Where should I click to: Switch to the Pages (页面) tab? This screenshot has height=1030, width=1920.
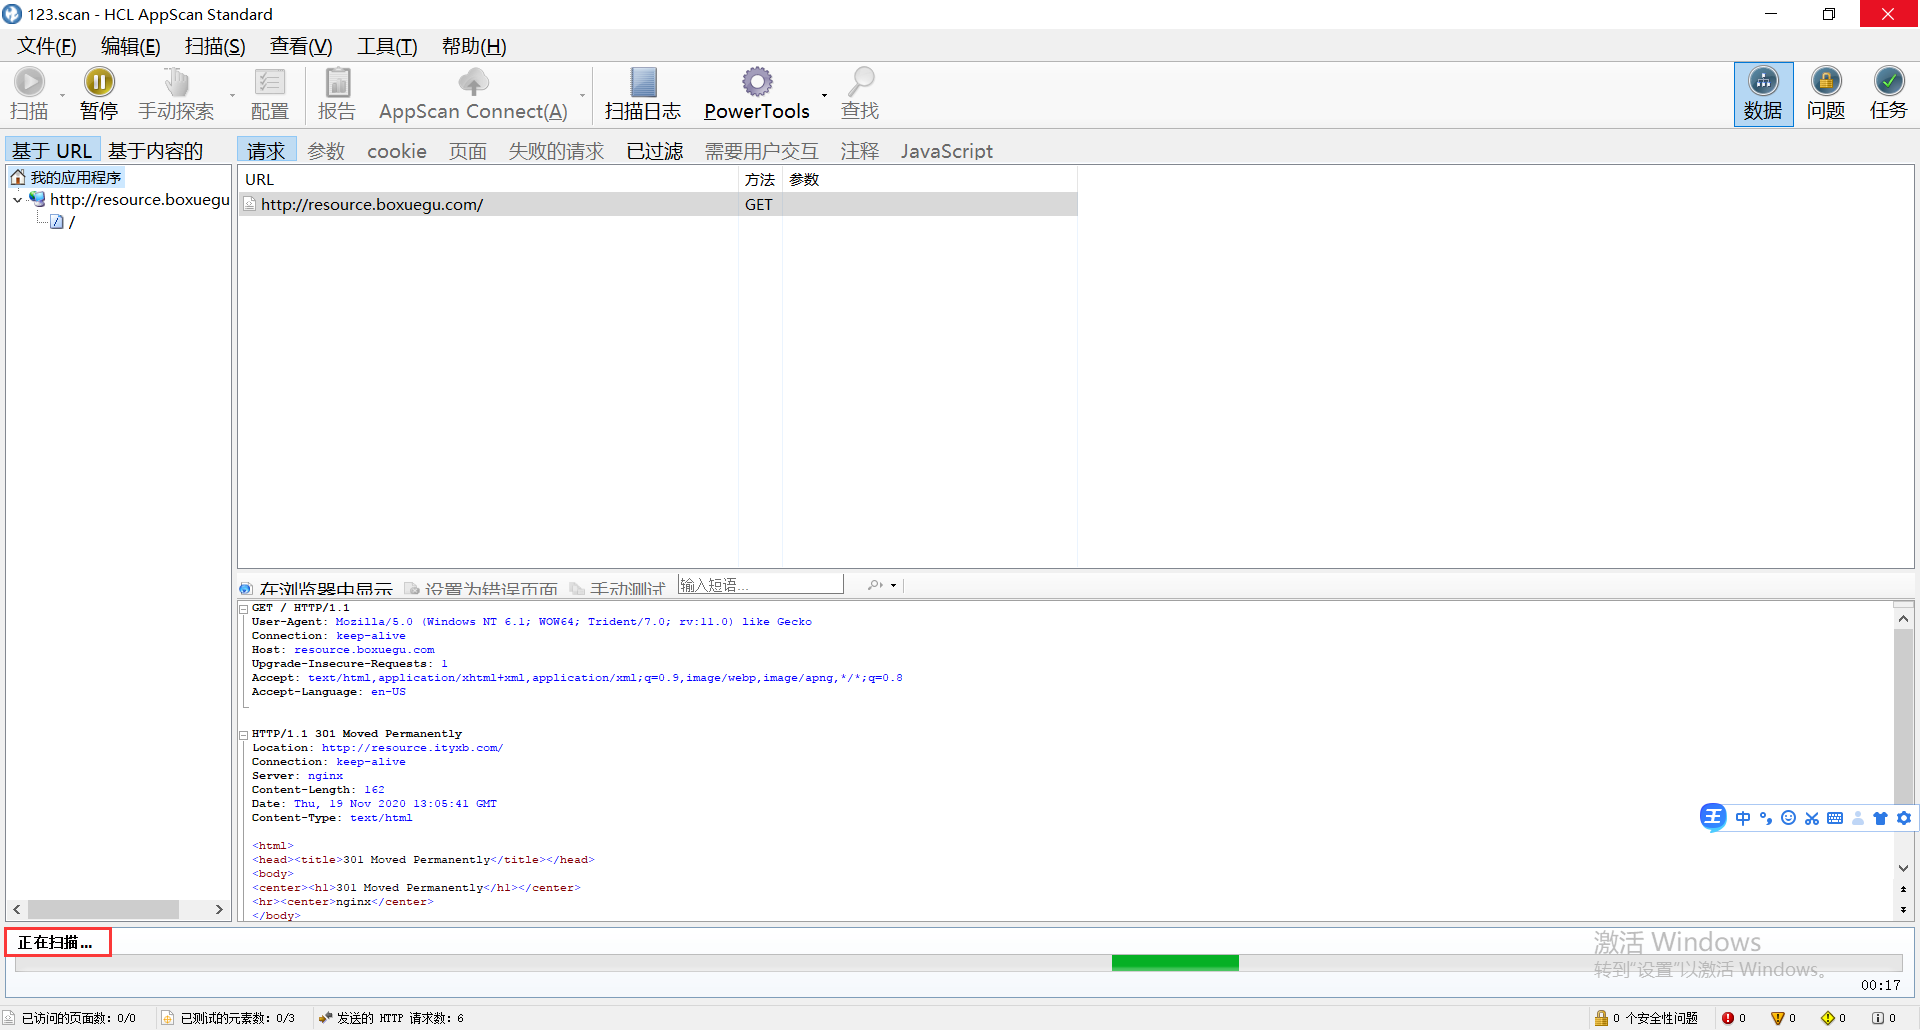[467, 150]
